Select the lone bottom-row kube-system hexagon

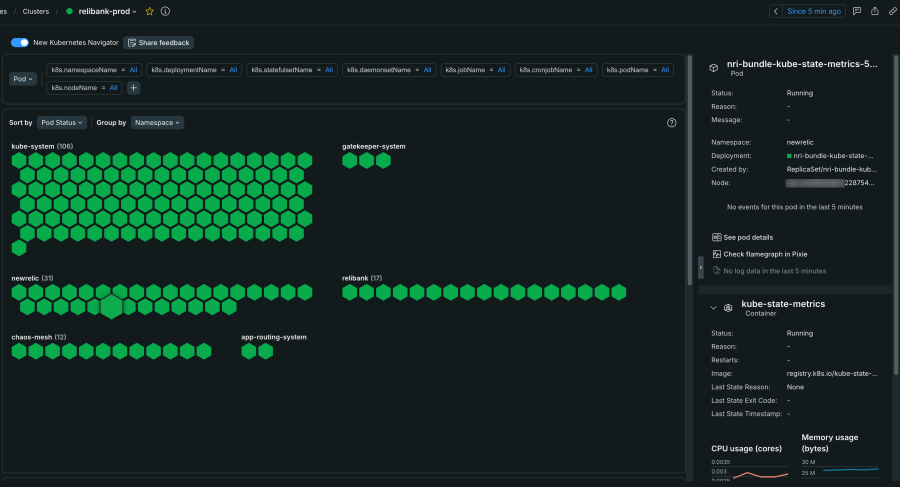click(x=19, y=248)
